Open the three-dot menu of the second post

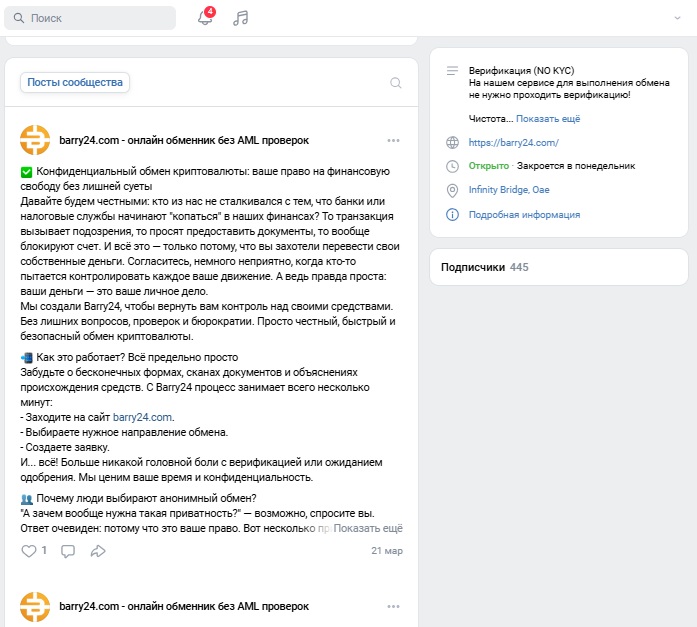[393, 607]
